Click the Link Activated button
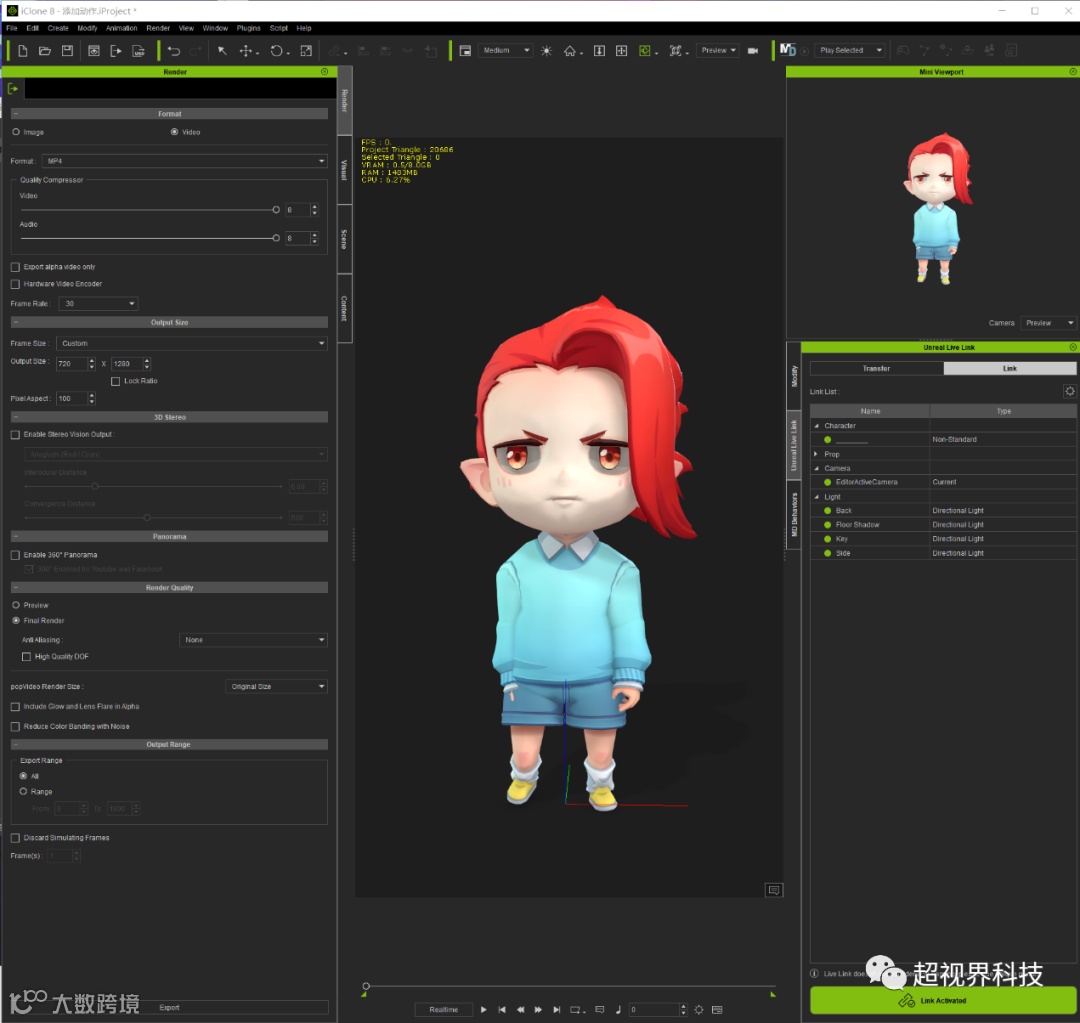Image resolution: width=1080 pixels, height=1023 pixels. [x=943, y=1000]
